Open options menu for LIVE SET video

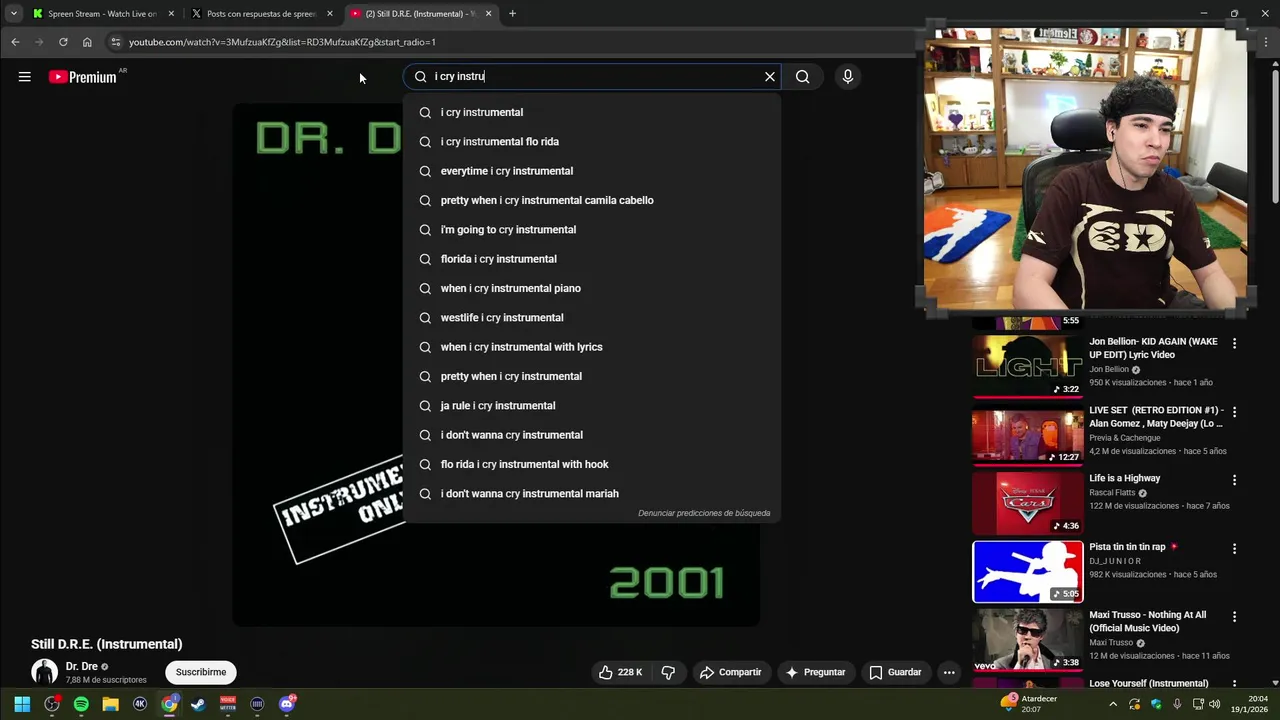point(1234,411)
